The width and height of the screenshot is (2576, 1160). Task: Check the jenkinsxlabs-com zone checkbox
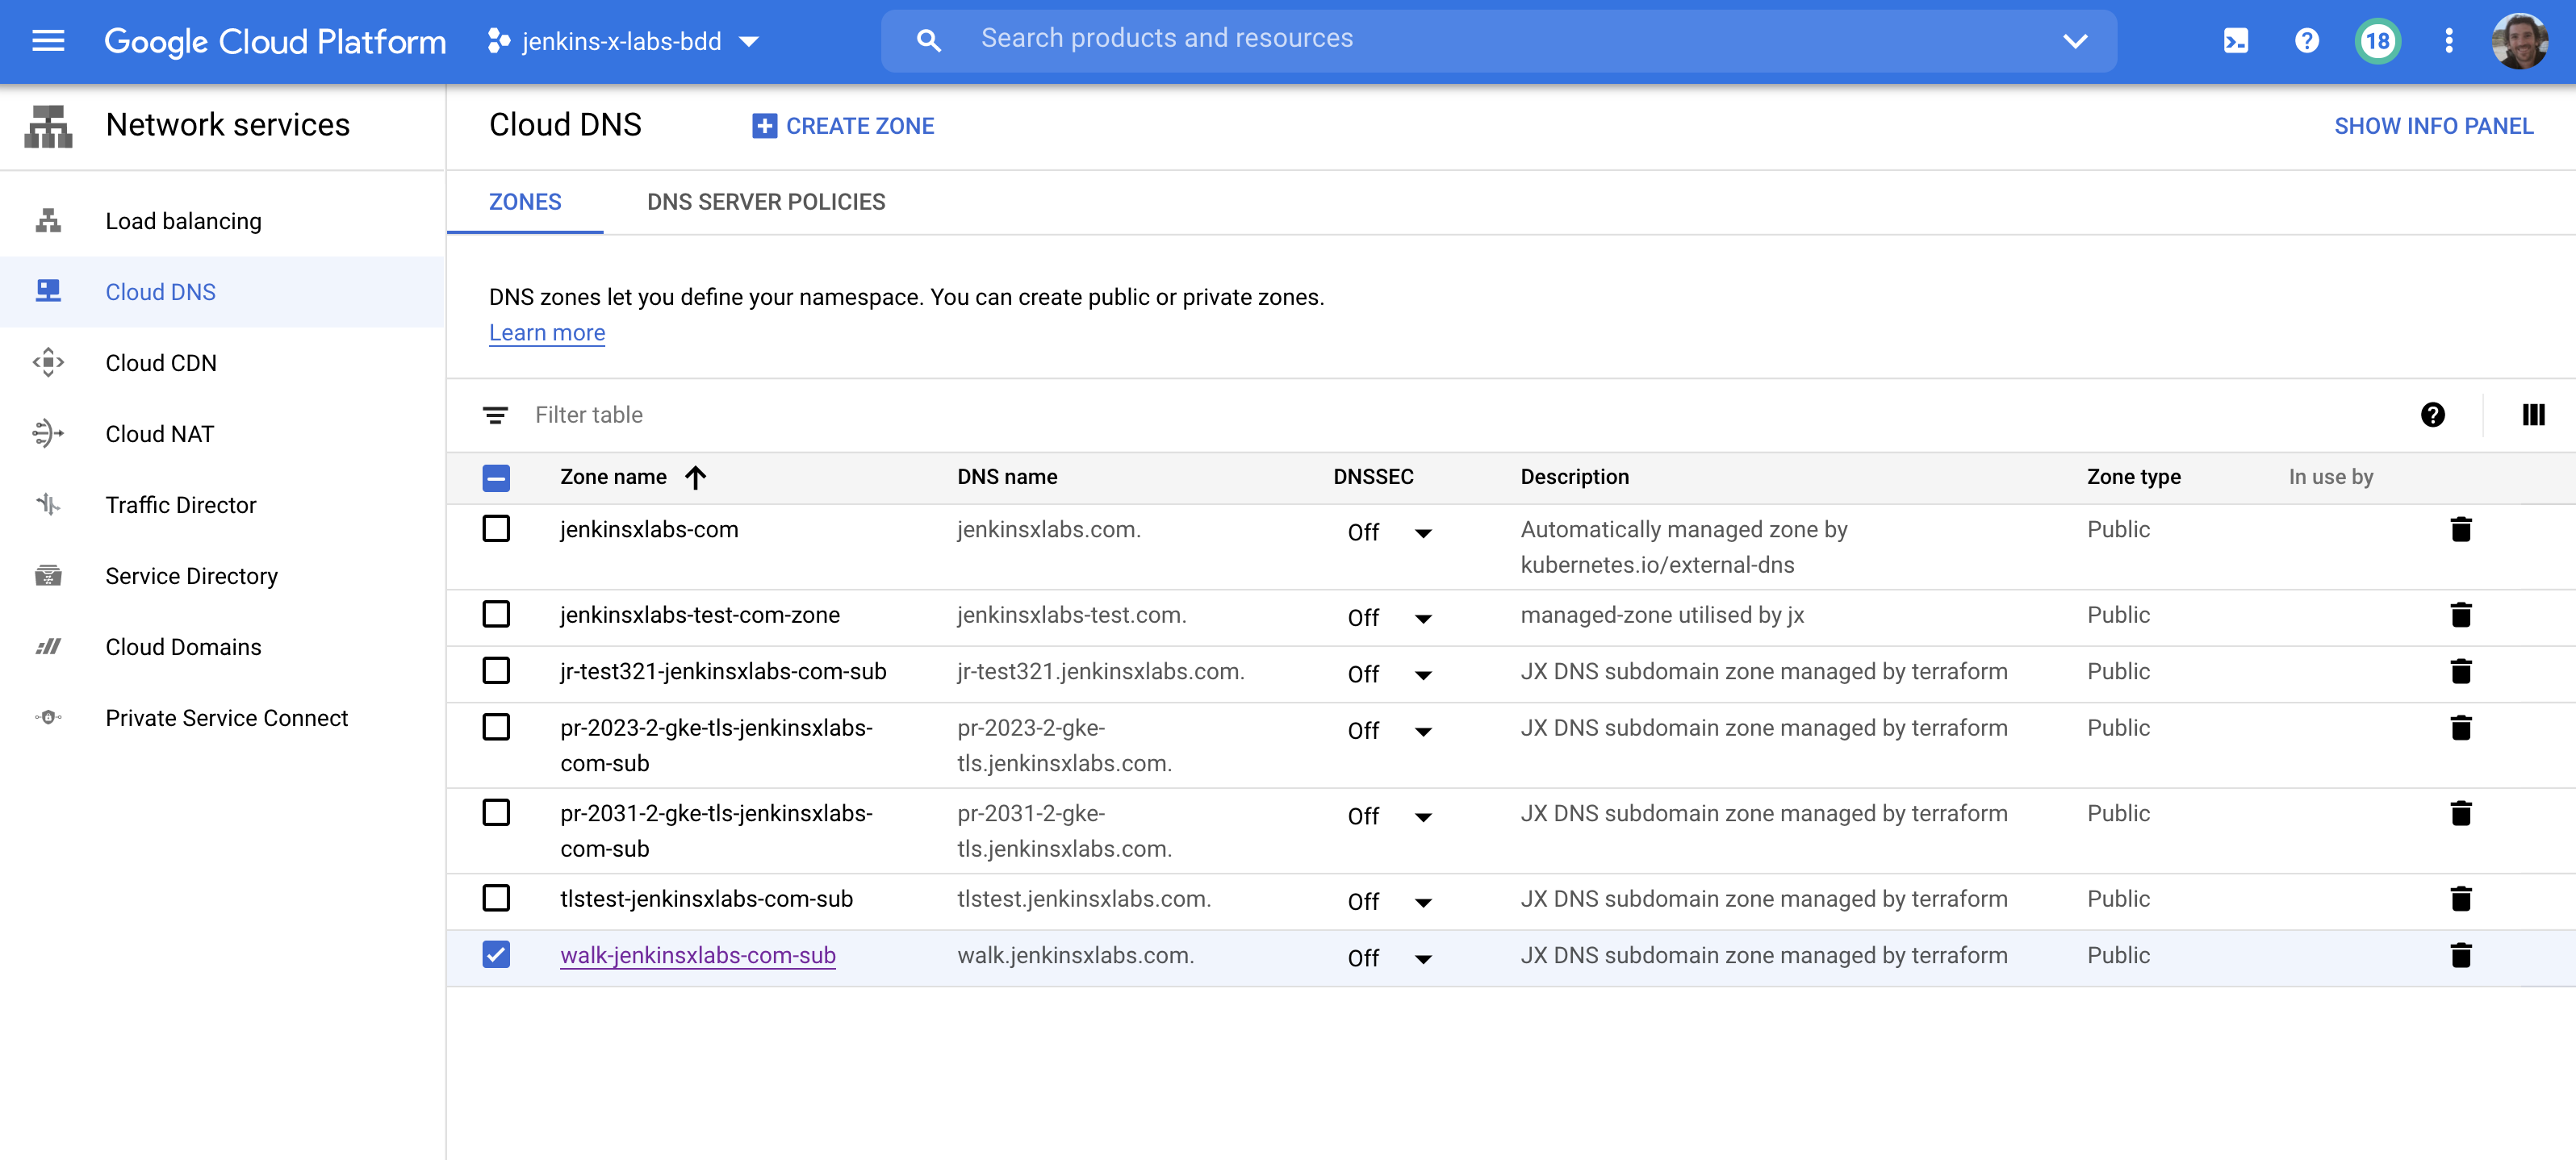click(x=496, y=528)
